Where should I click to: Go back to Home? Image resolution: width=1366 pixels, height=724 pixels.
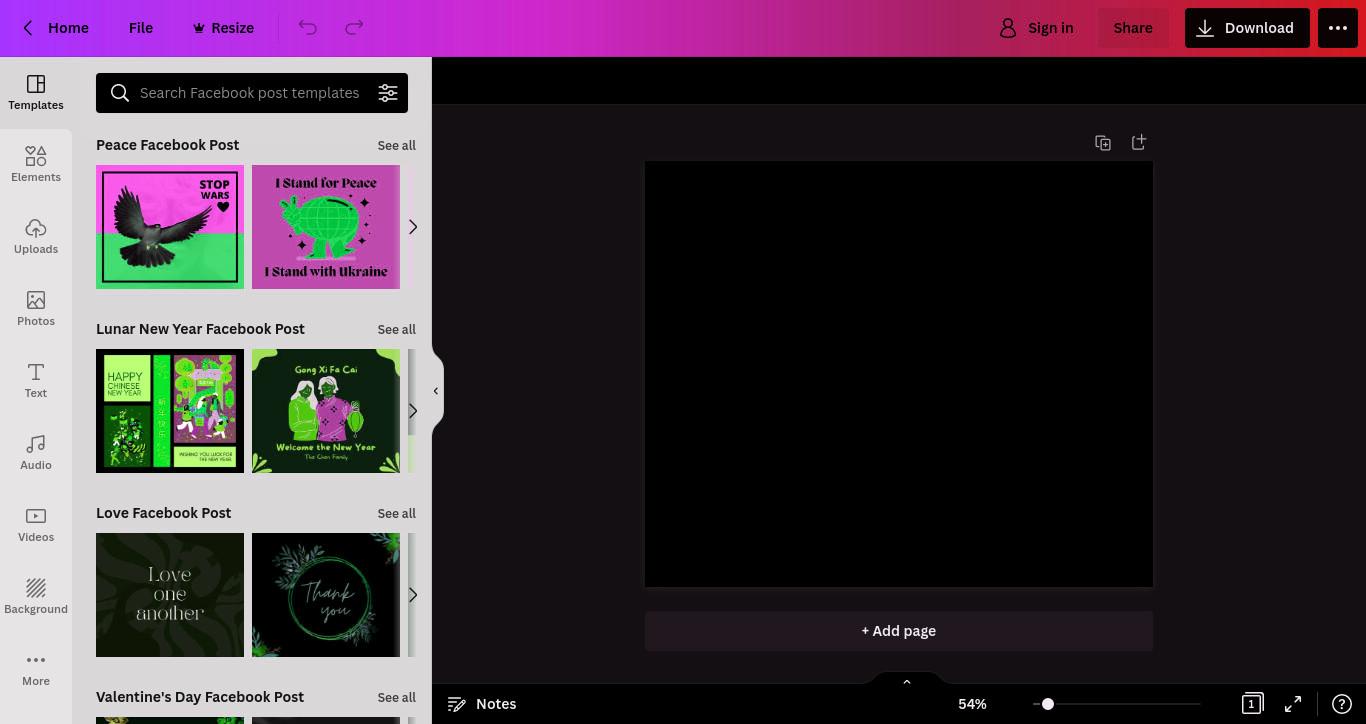56,28
